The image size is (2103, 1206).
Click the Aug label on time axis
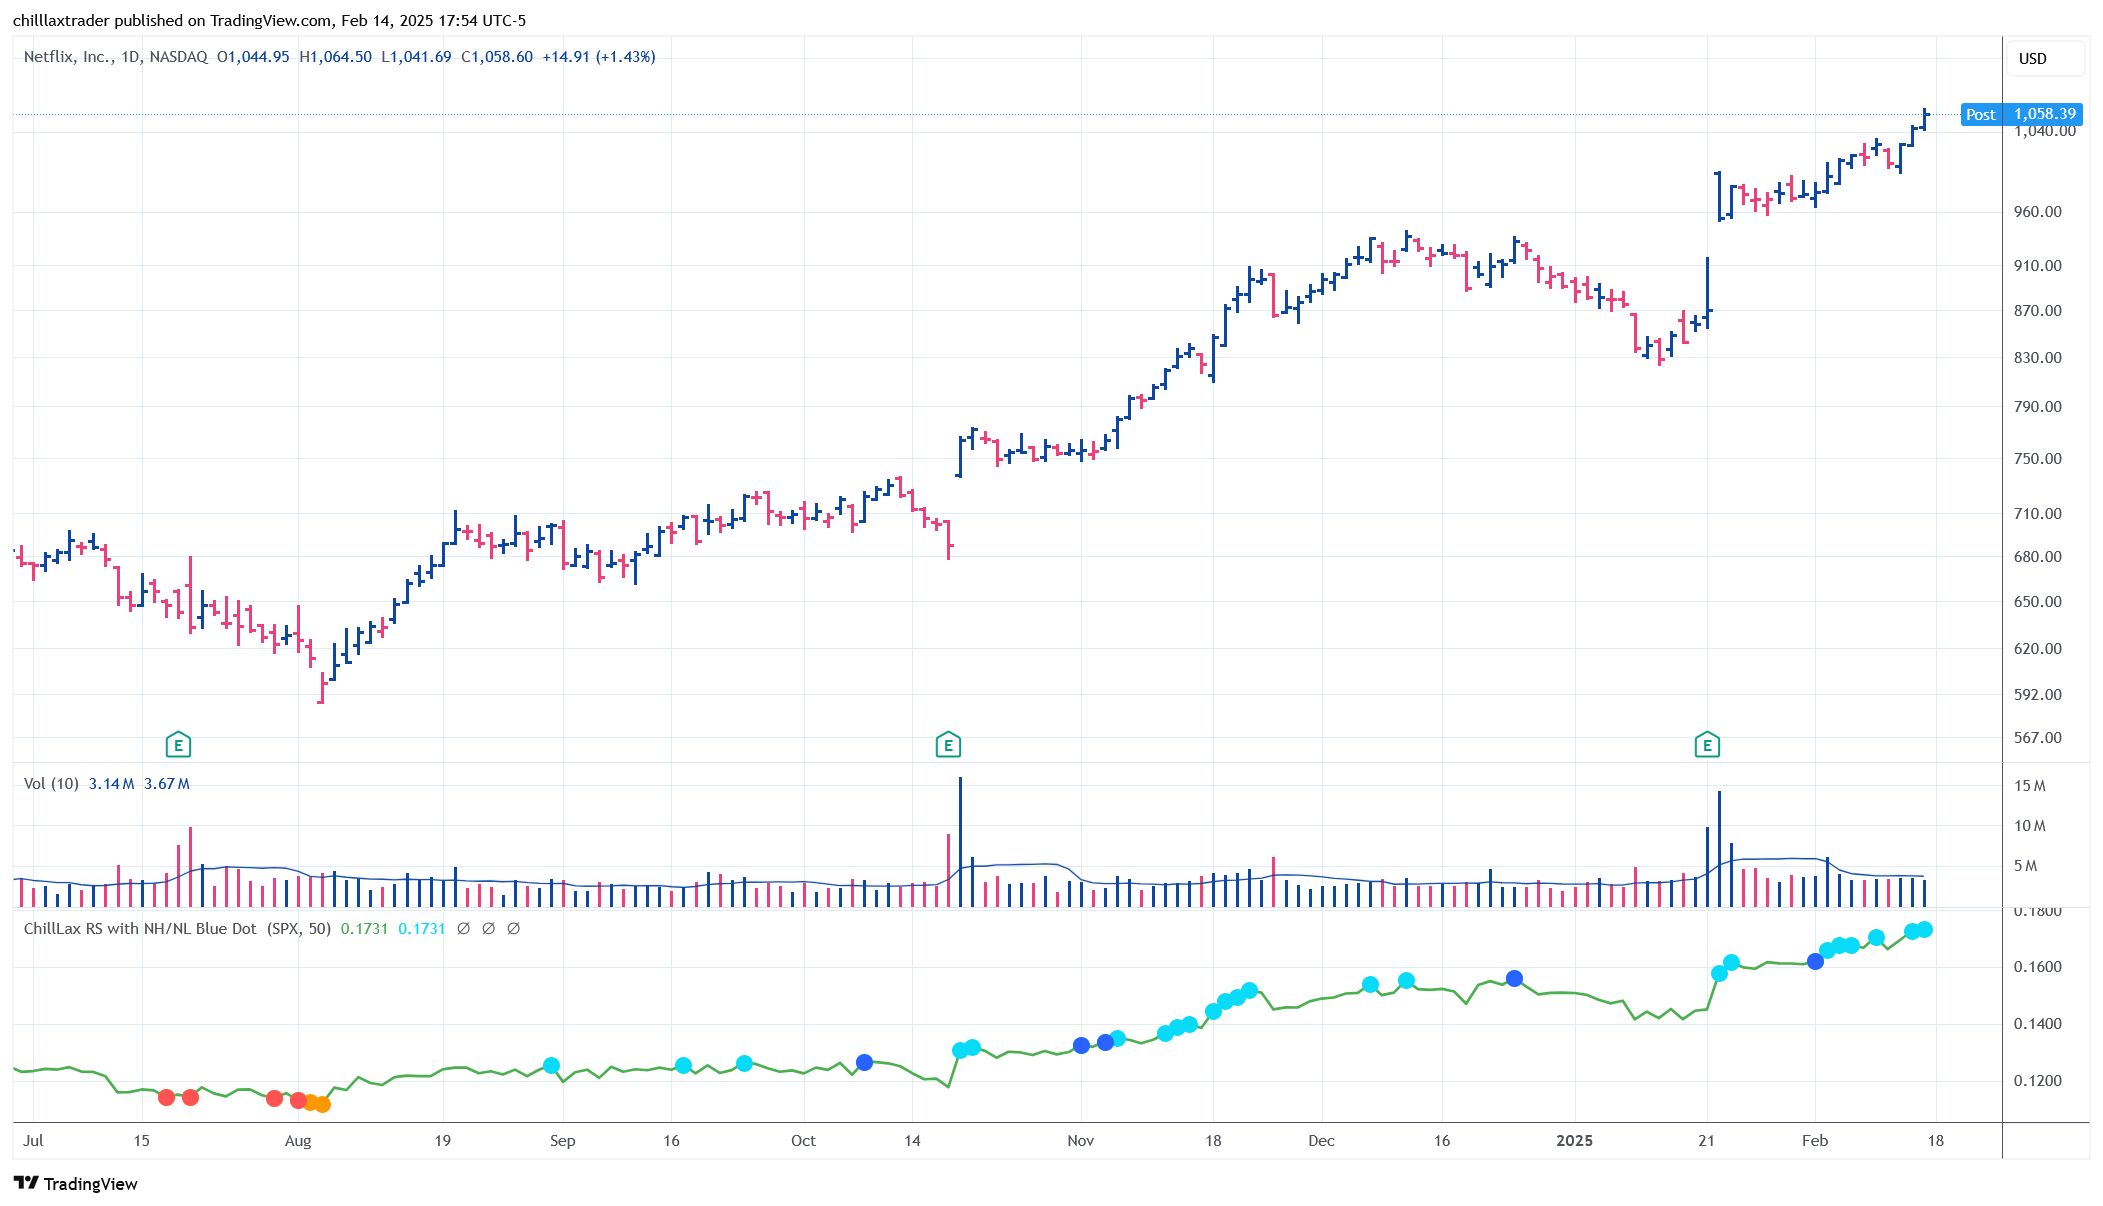click(298, 1140)
